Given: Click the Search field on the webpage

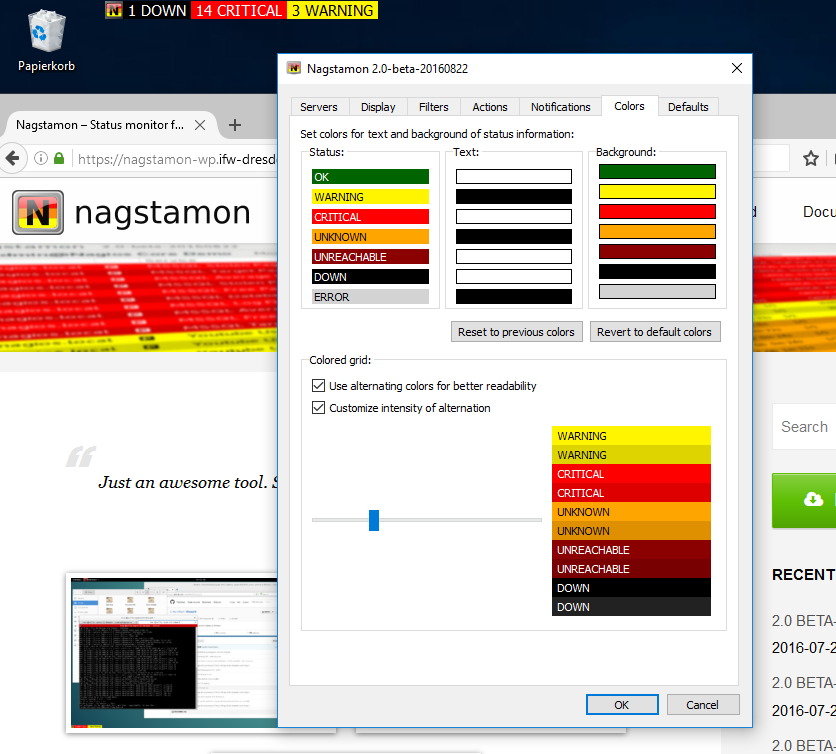Looking at the screenshot, I should (x=804, y=427).
